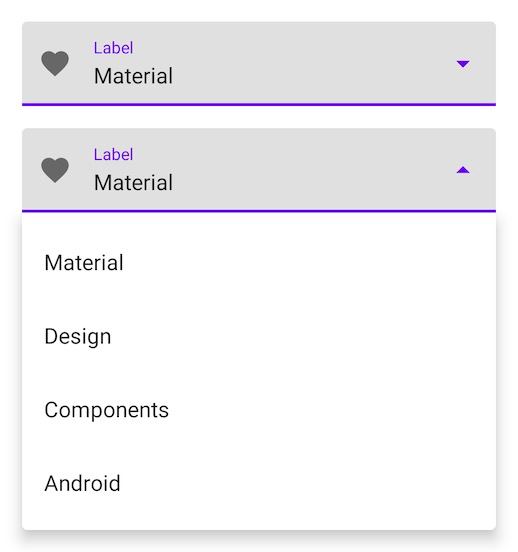
Task: Click the purple underline of the top field
Action: coord(259,105)
